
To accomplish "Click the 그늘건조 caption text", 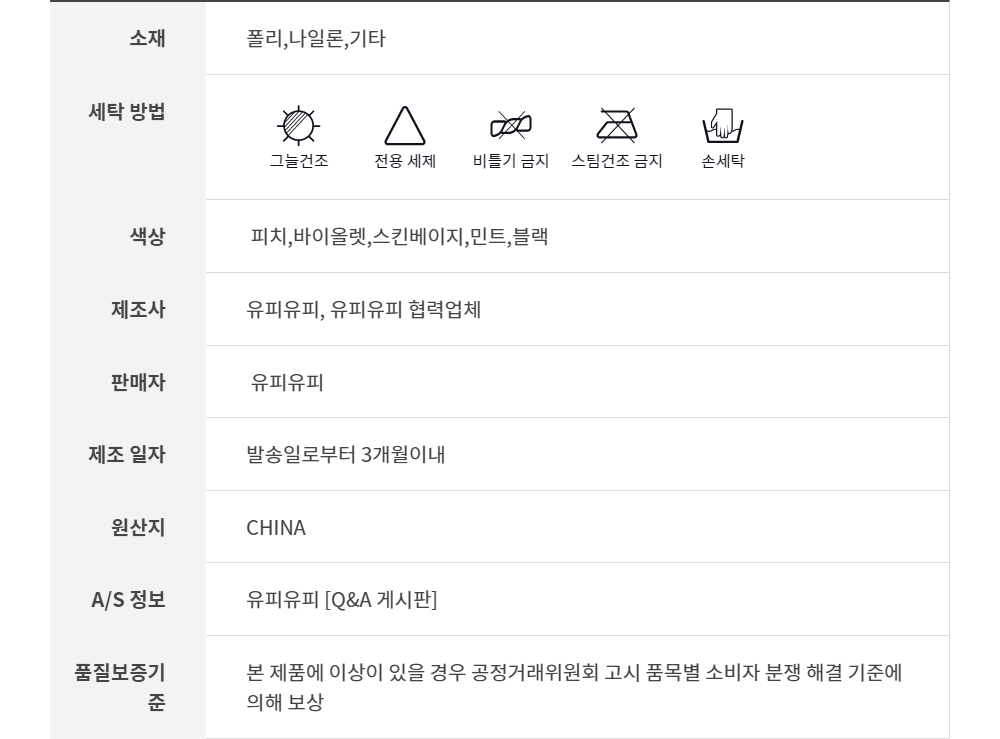I will tap(298, 161).
